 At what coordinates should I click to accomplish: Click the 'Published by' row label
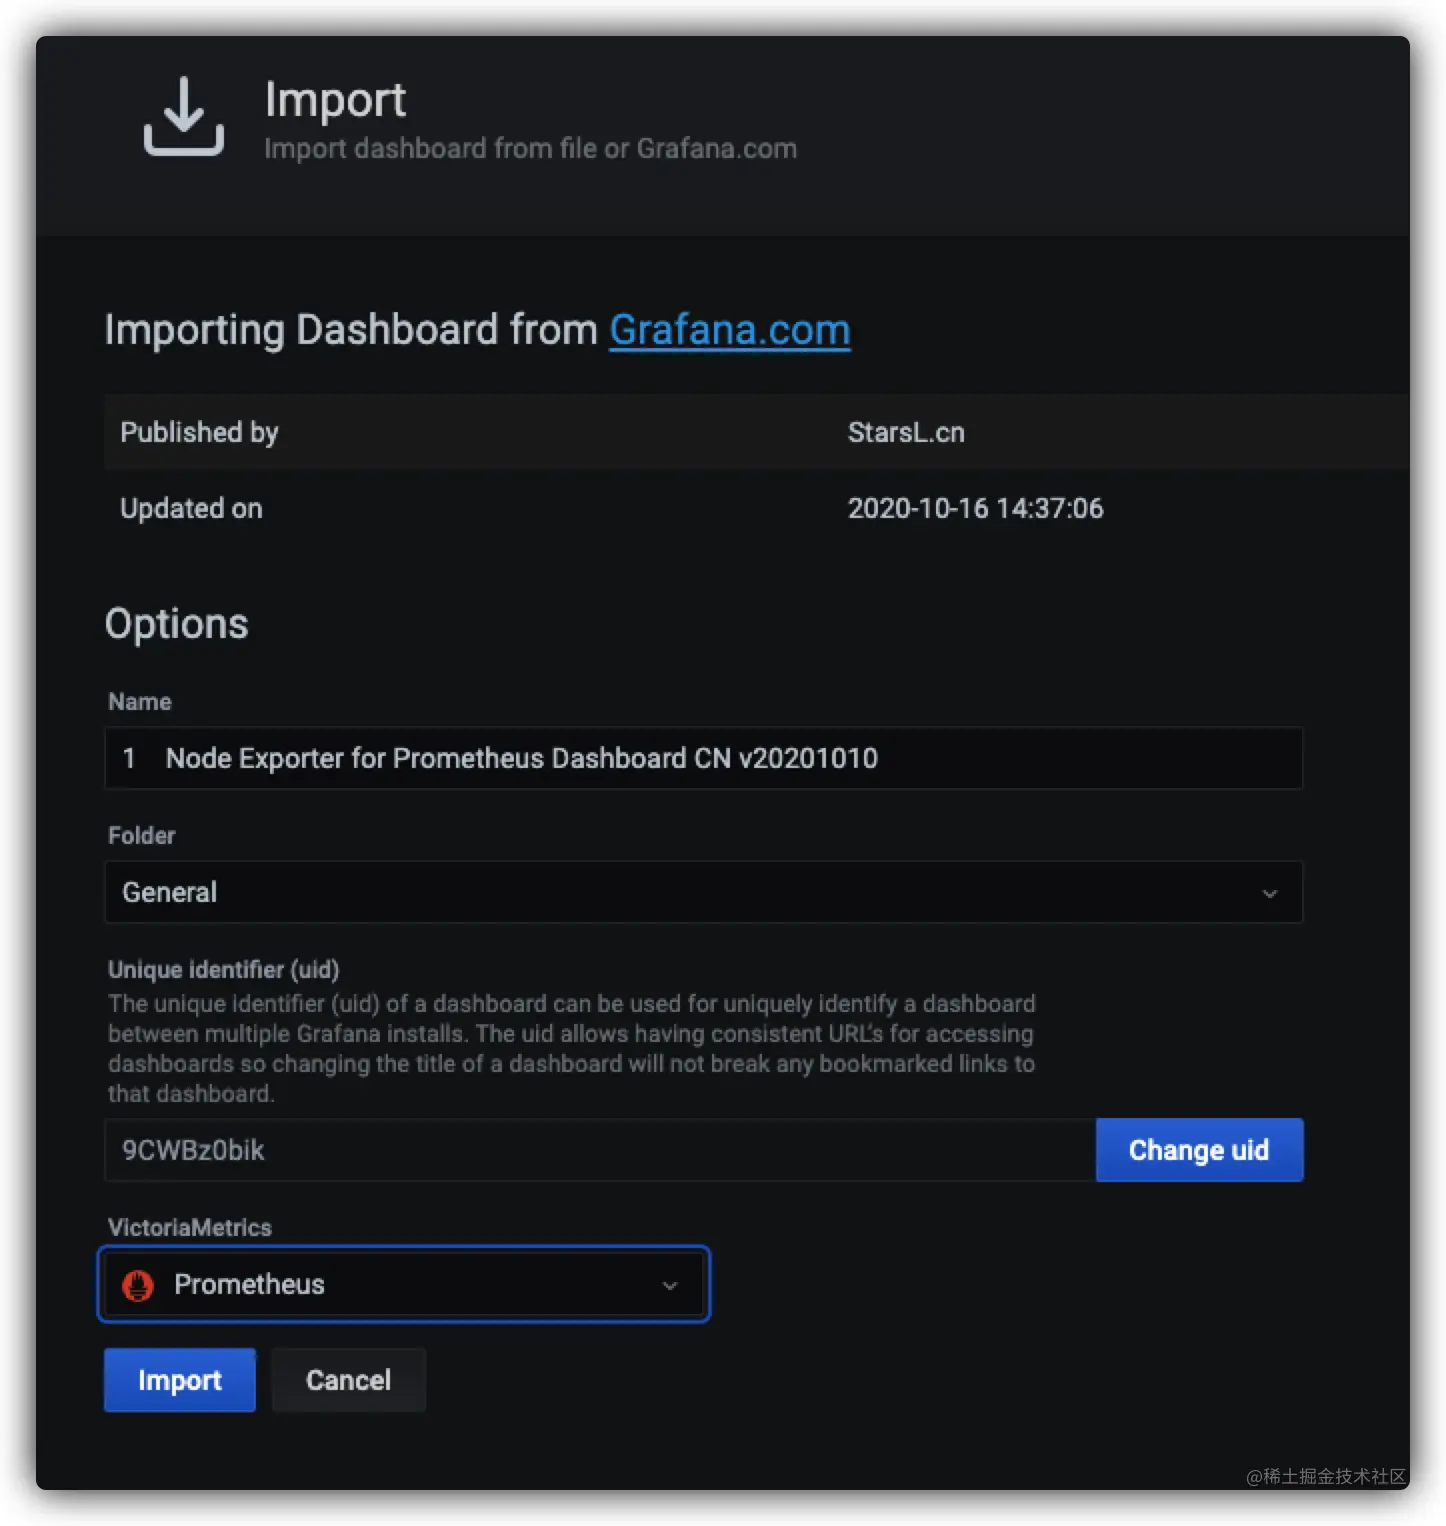(x=199, y=432)
